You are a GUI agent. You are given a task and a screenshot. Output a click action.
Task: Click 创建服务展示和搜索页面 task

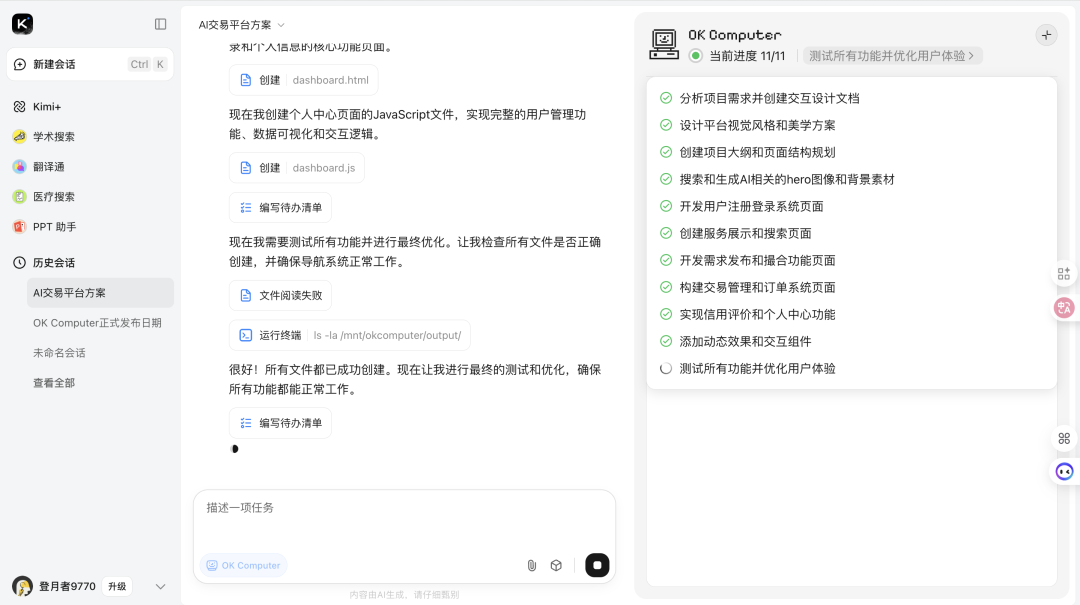coord(745,234)
